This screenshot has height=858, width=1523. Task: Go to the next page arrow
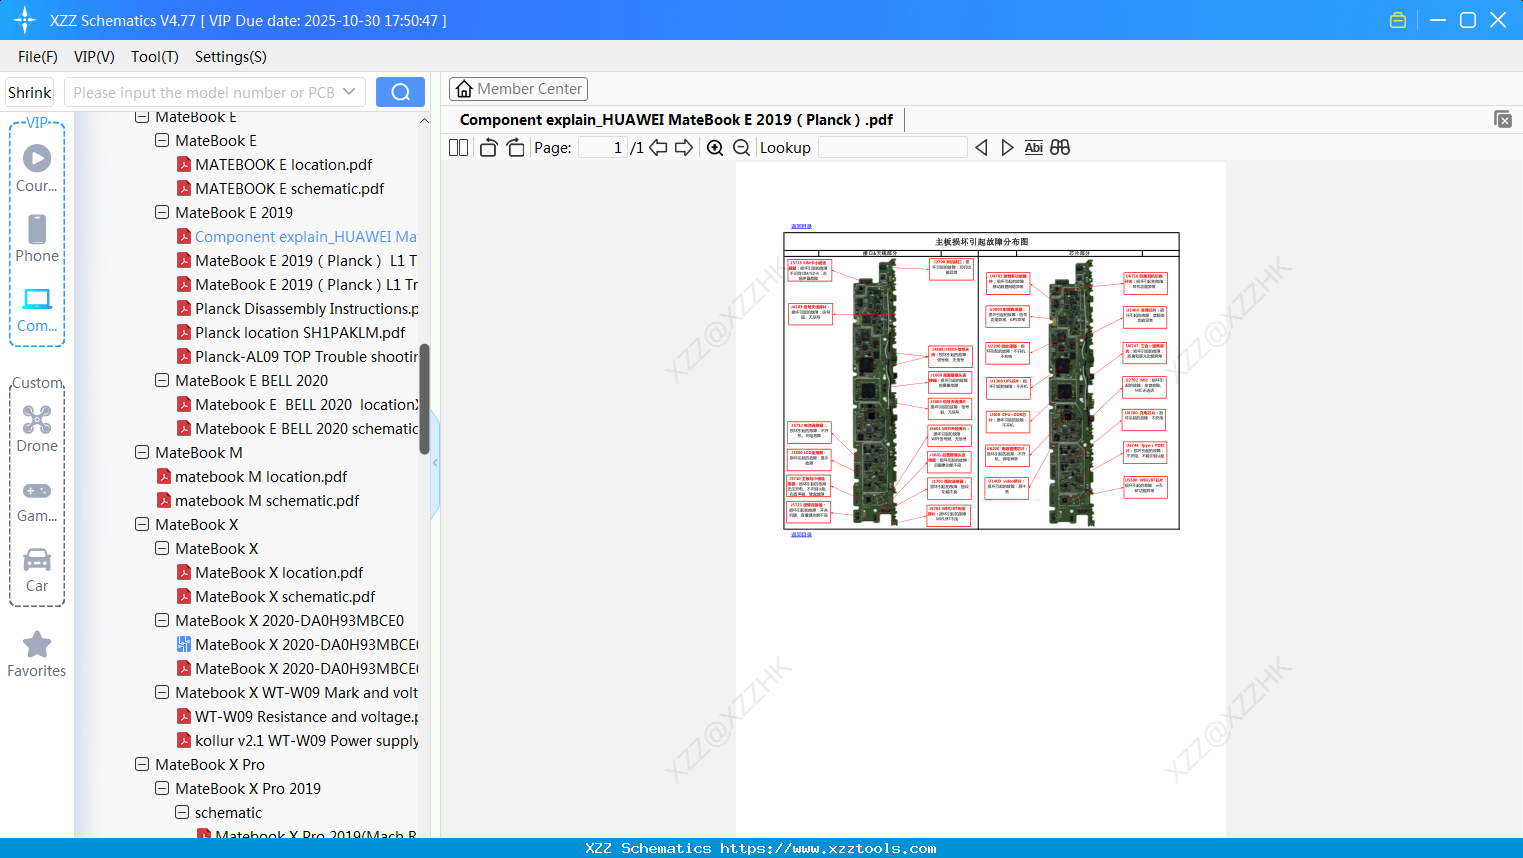pos(684,147)
